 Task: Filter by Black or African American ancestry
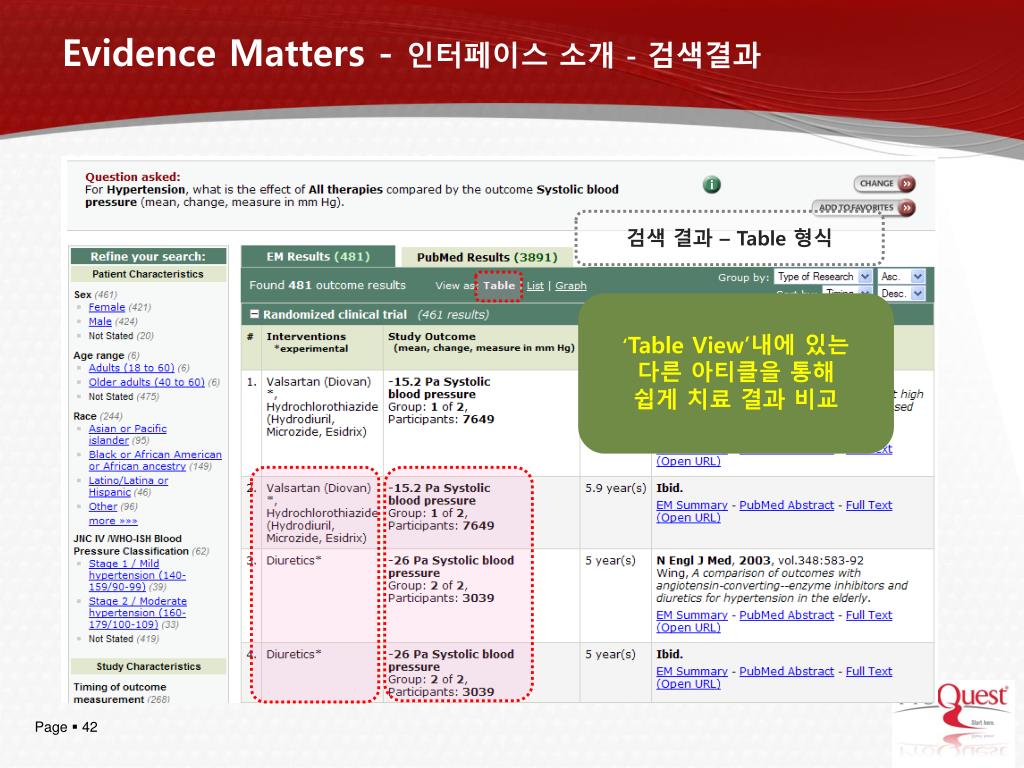point(155,460)
